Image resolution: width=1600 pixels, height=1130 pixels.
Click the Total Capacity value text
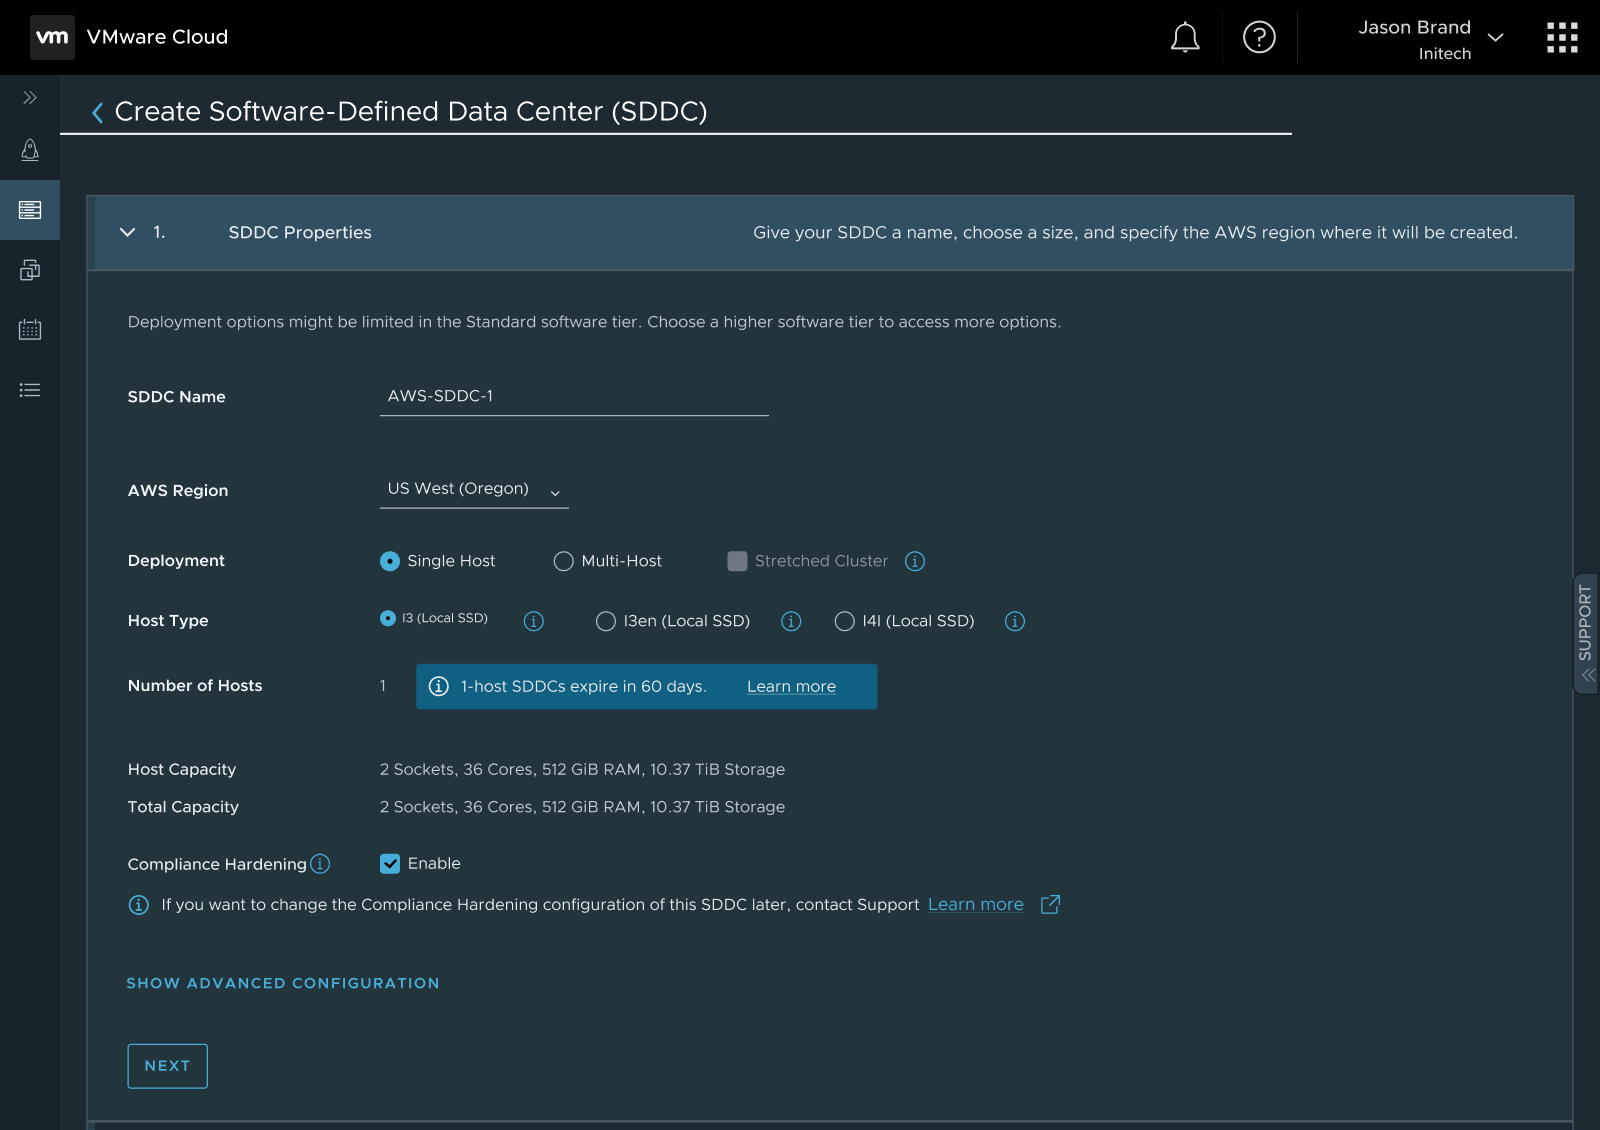[x=582, y=807]
